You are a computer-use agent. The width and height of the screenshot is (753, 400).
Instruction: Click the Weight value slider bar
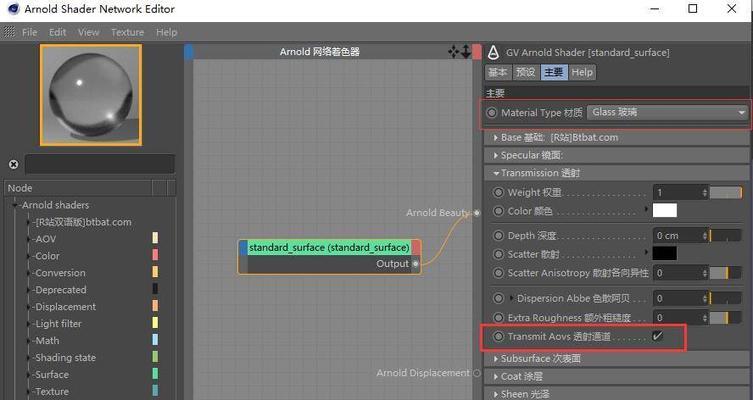coord(726,193)
